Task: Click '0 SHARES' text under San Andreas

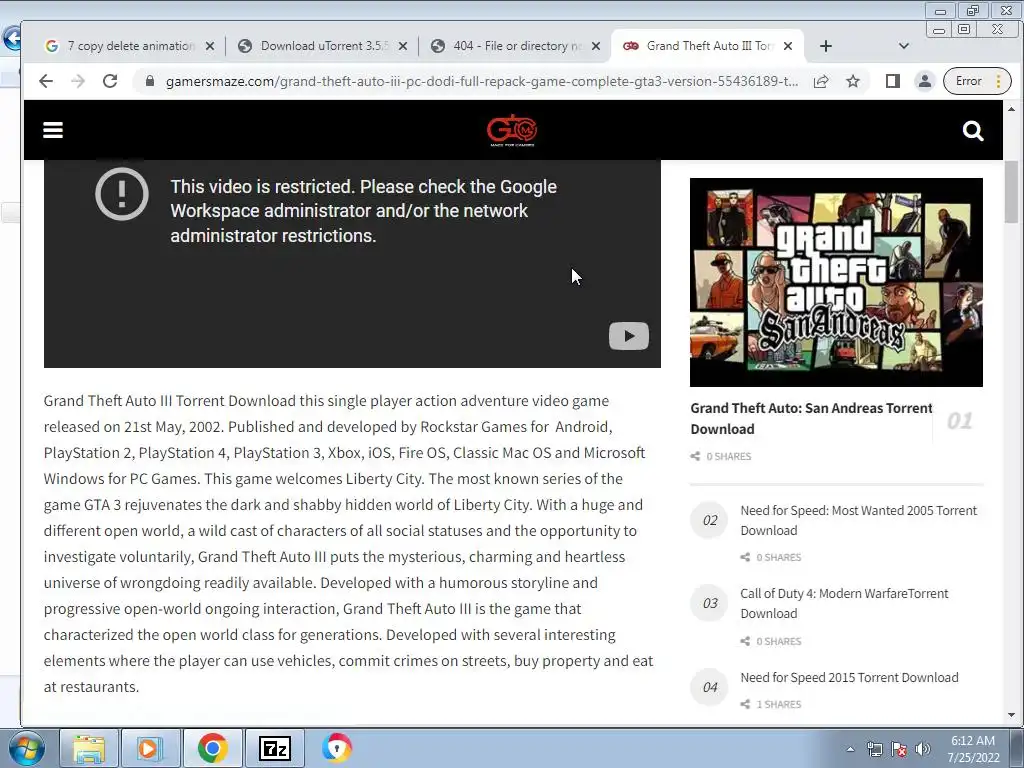Action: (729, 456)
